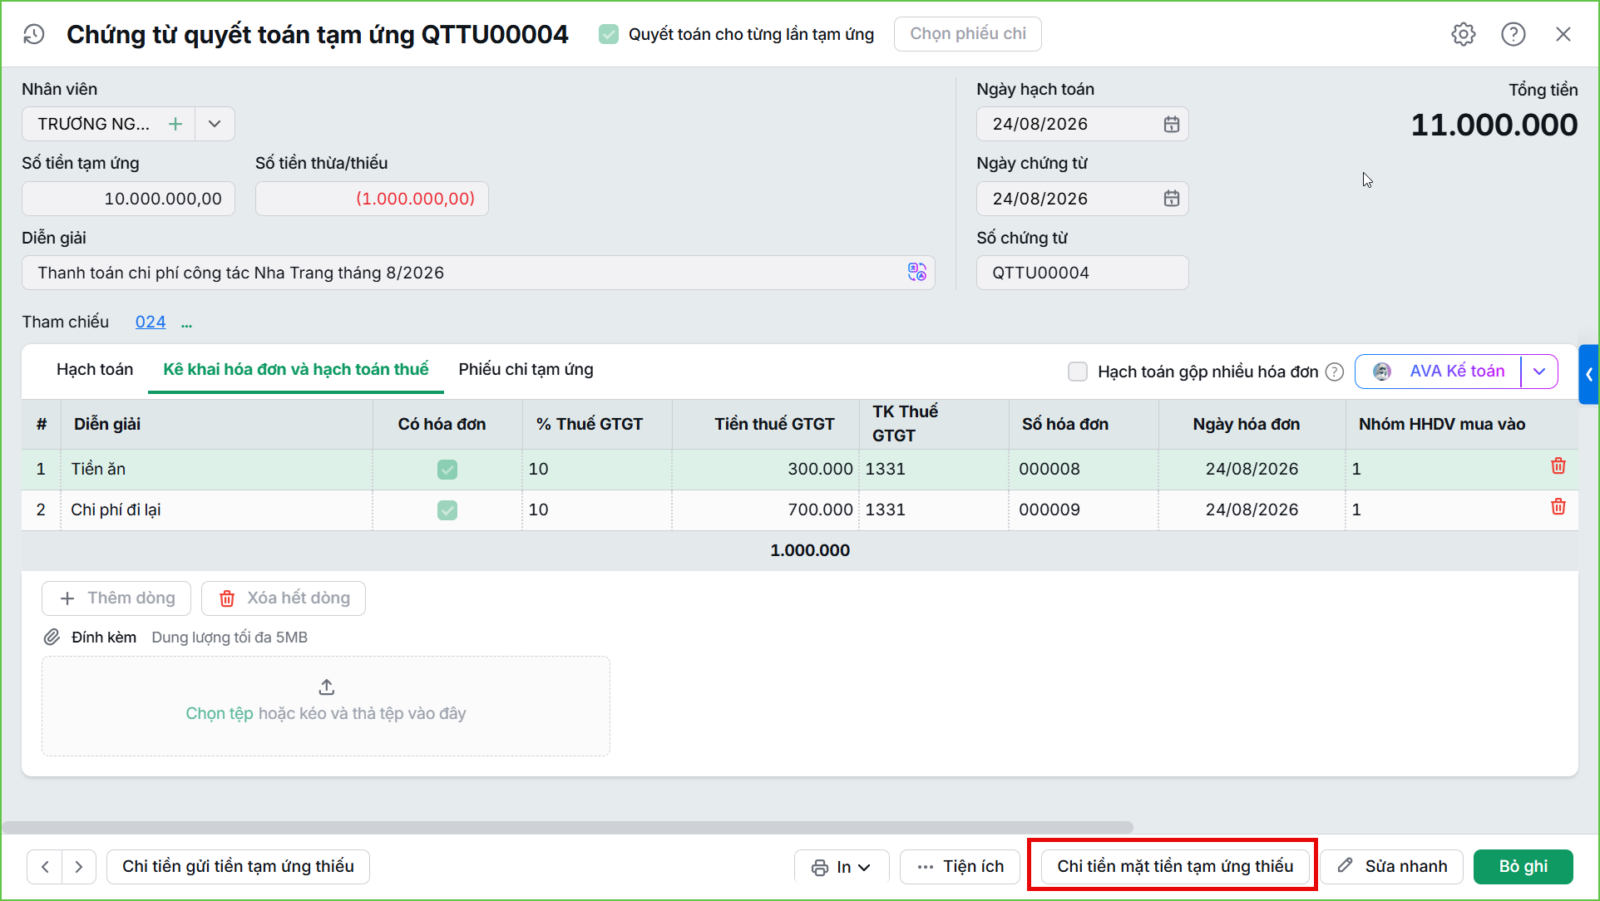
Task: Open the settings gear icon
Action: click(1463, 34)
